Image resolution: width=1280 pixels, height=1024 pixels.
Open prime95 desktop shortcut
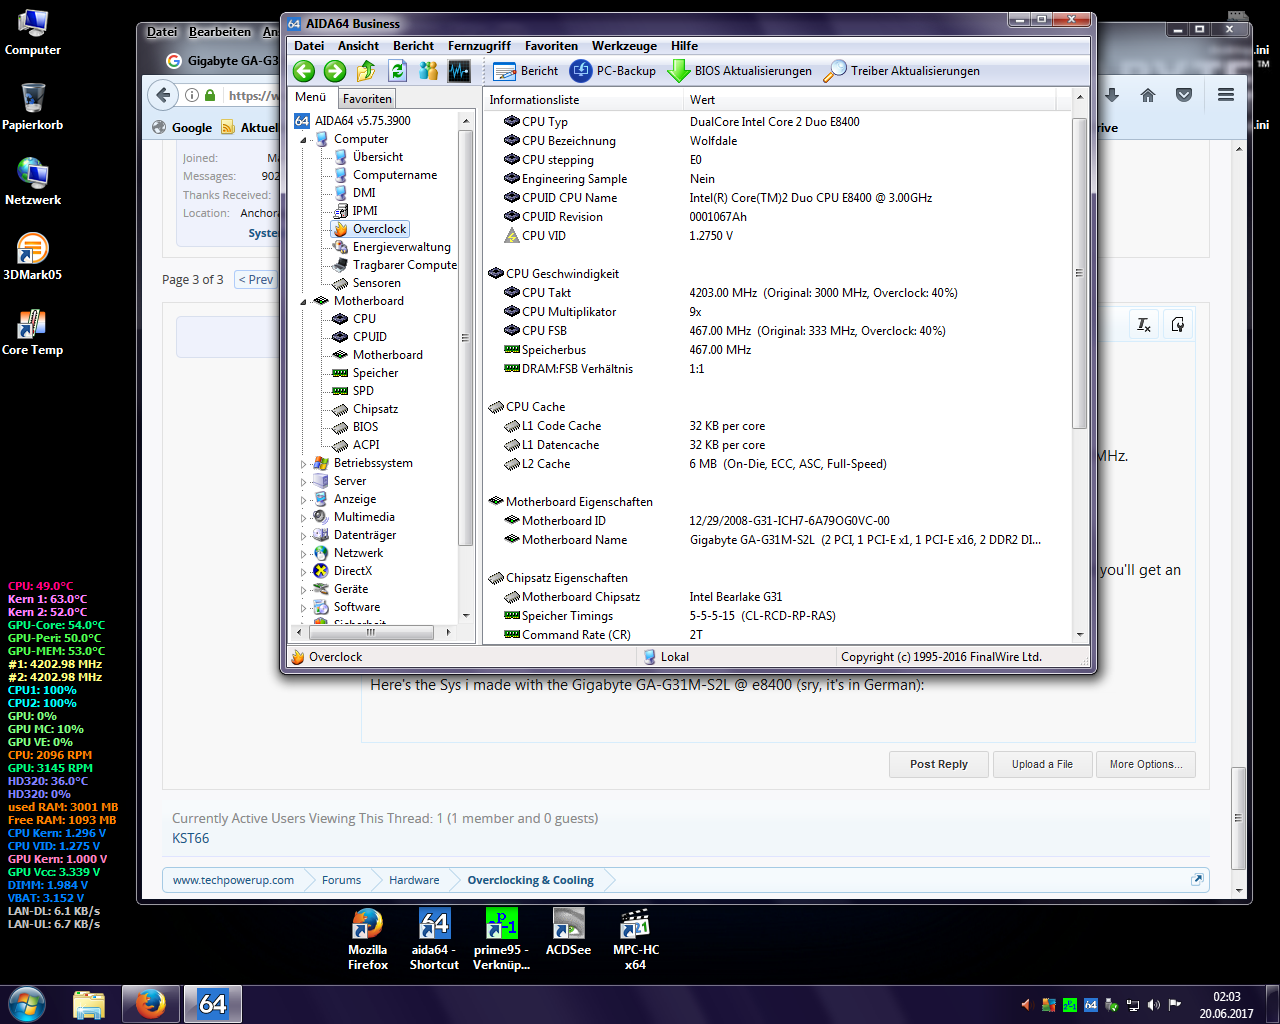click(x=501, y=939)
